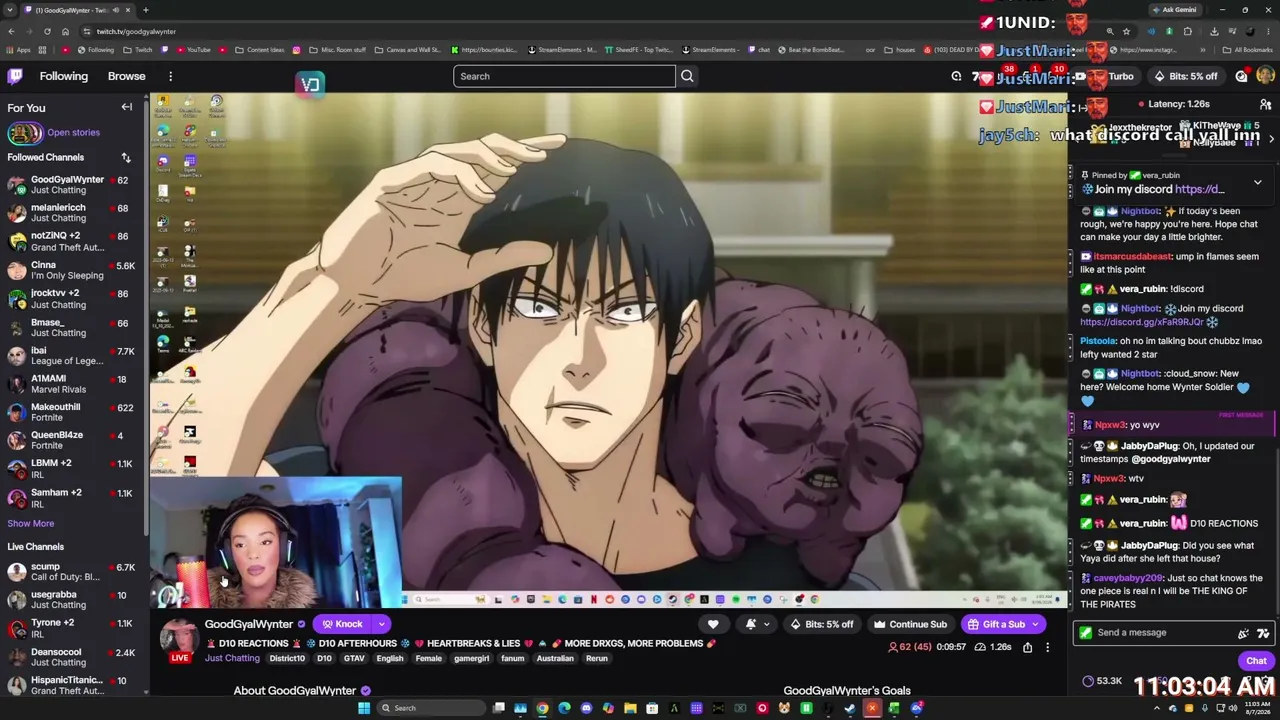Screen dimensions: 1280x720
Task: Open the community list icon in chat
Action: [x=1265, y=104]
